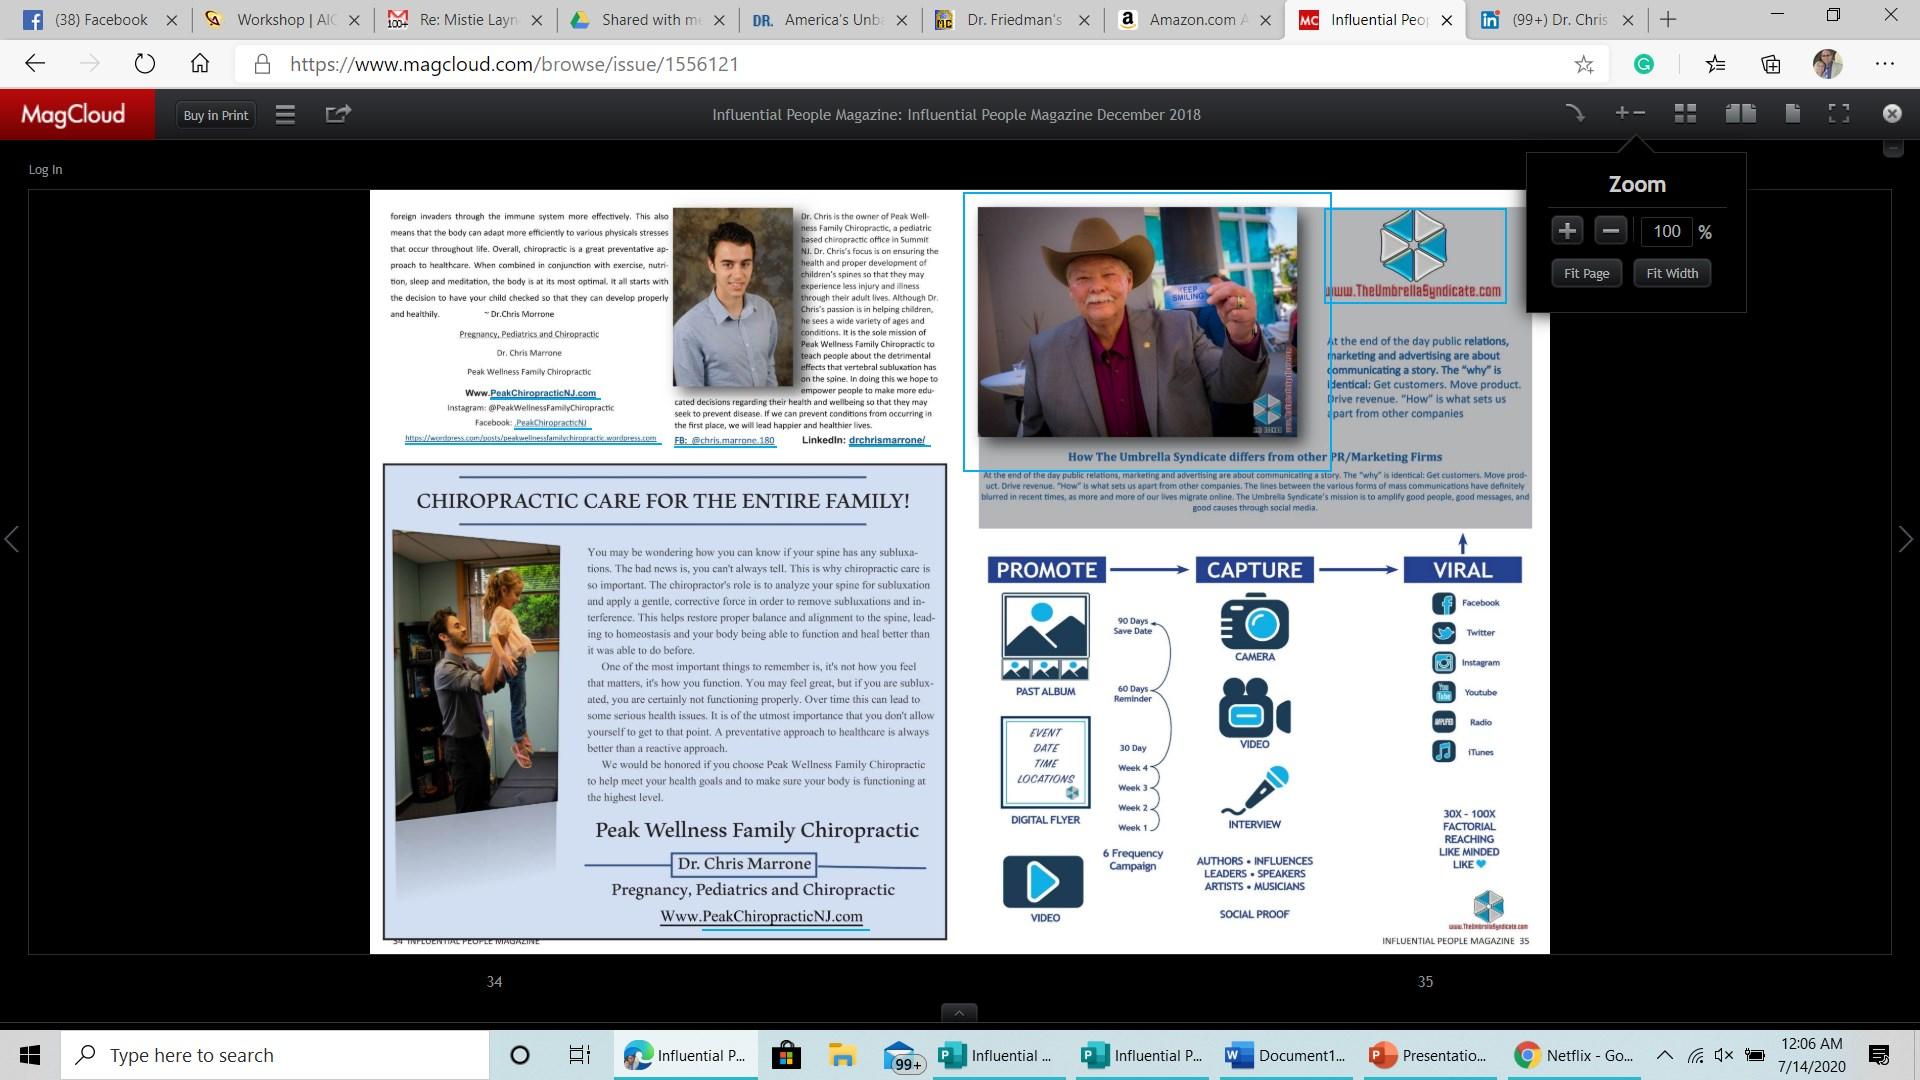This screenshot has height=1080, width=1920.
Task: Open Task View on taskbar
Action: (579, 1055)
